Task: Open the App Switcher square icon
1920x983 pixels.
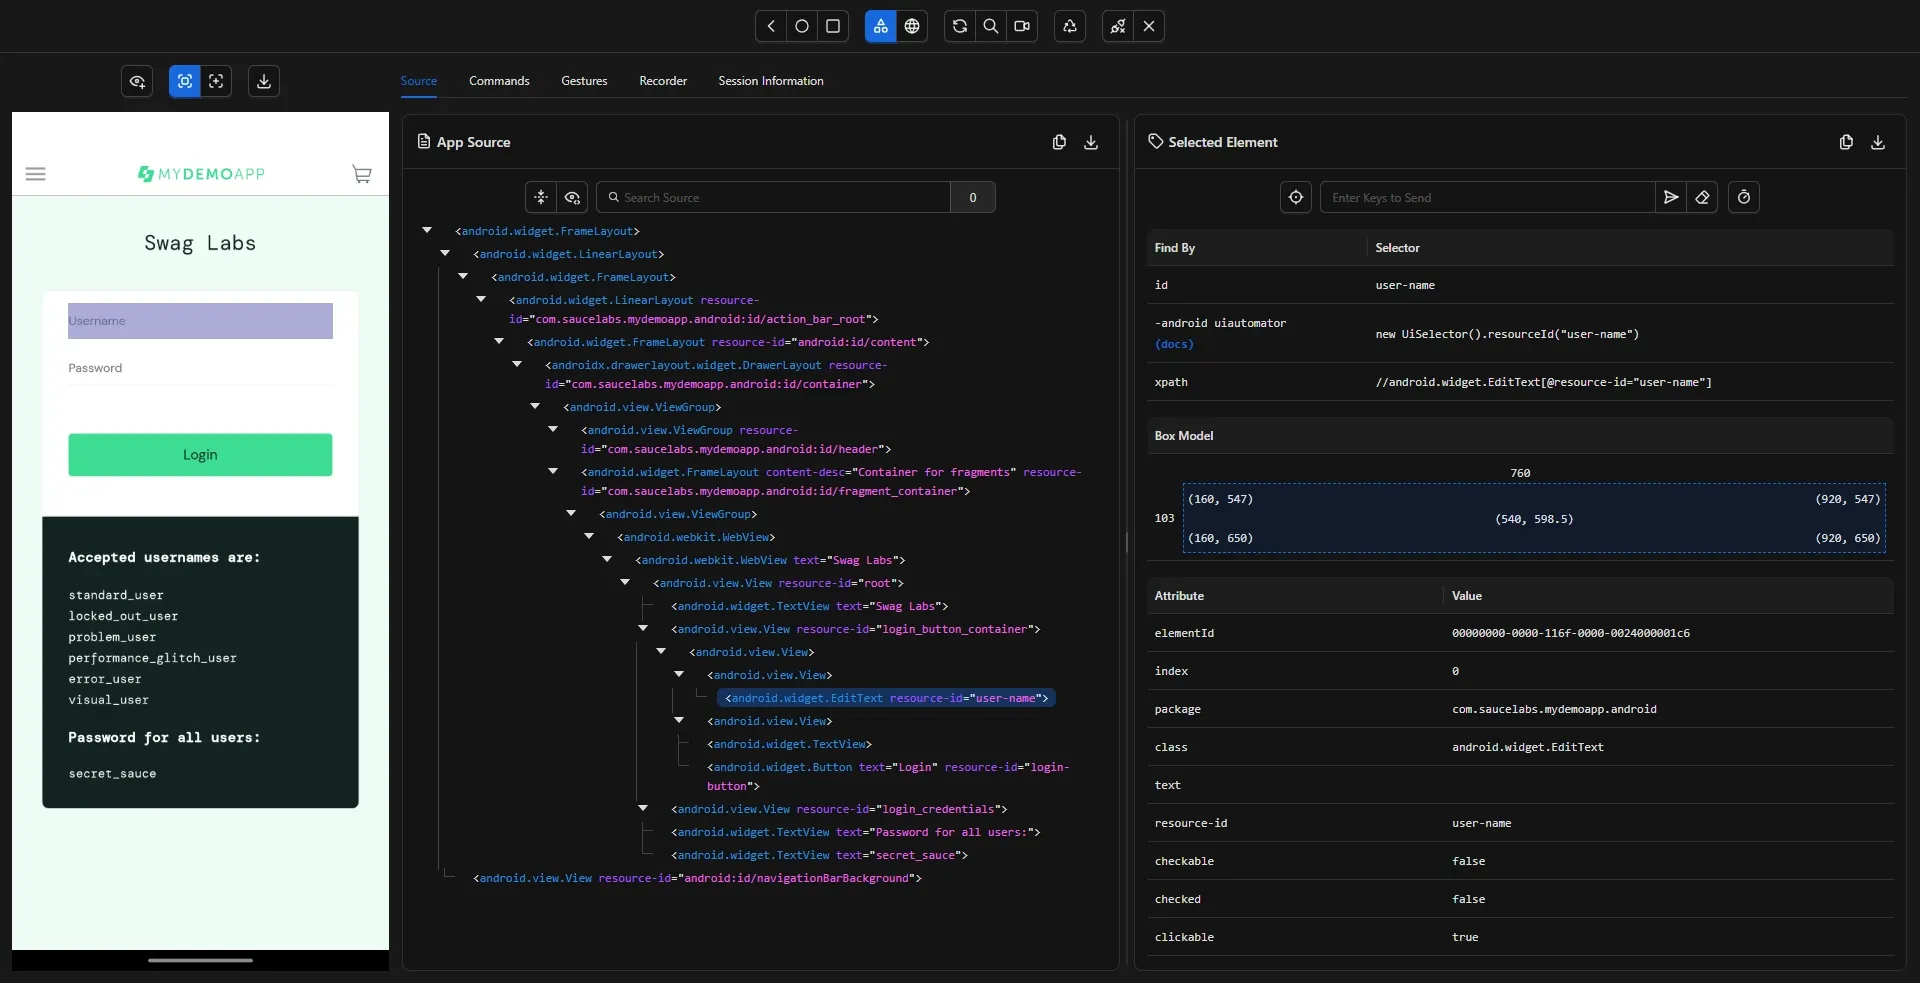Action: (833, 26)
